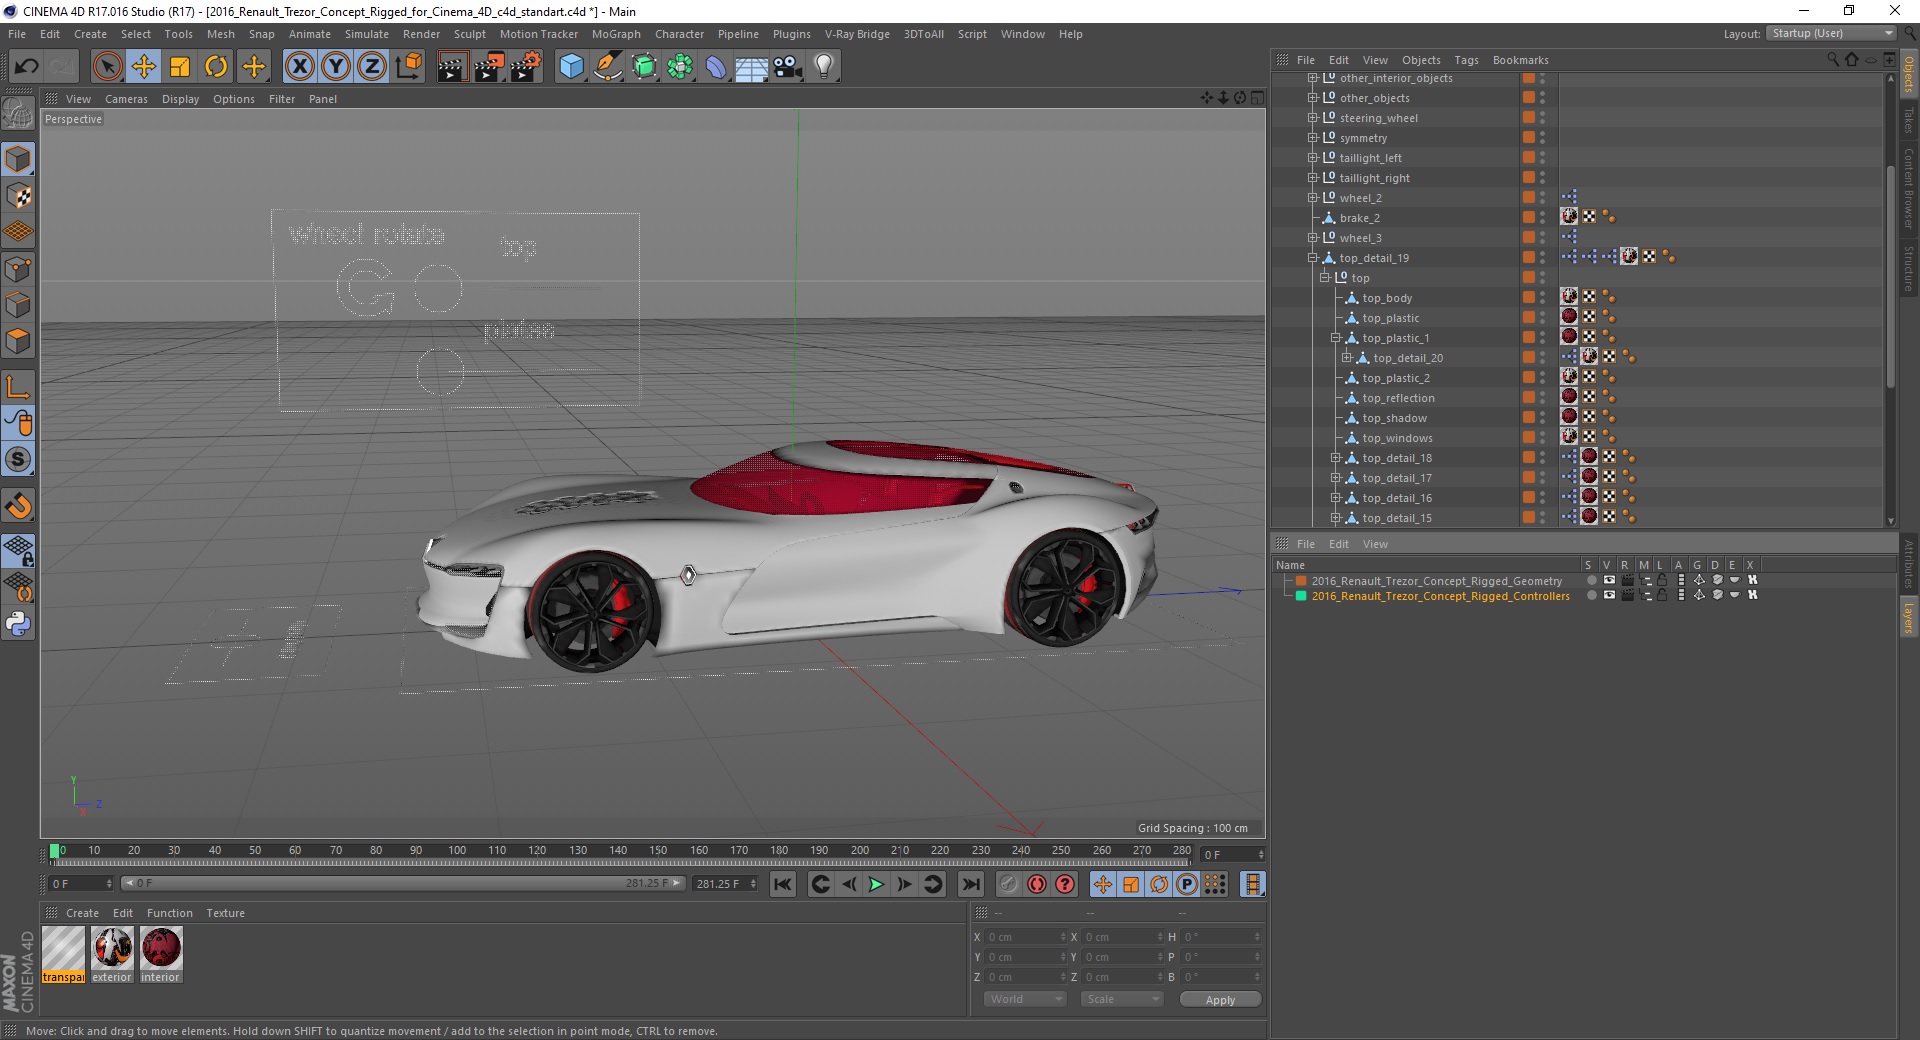This screenshot has height=1040, width=1920.
Task: Enable Points mode
Action: tap(18, 269)
